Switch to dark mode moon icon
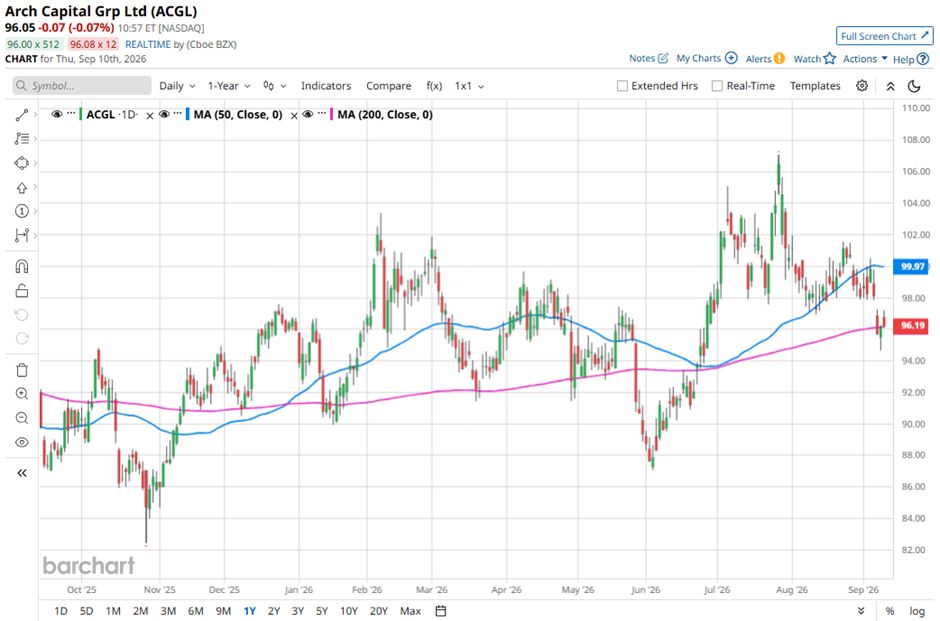The height and width of the screenshot is (621, 940). [x=914, y=86]
